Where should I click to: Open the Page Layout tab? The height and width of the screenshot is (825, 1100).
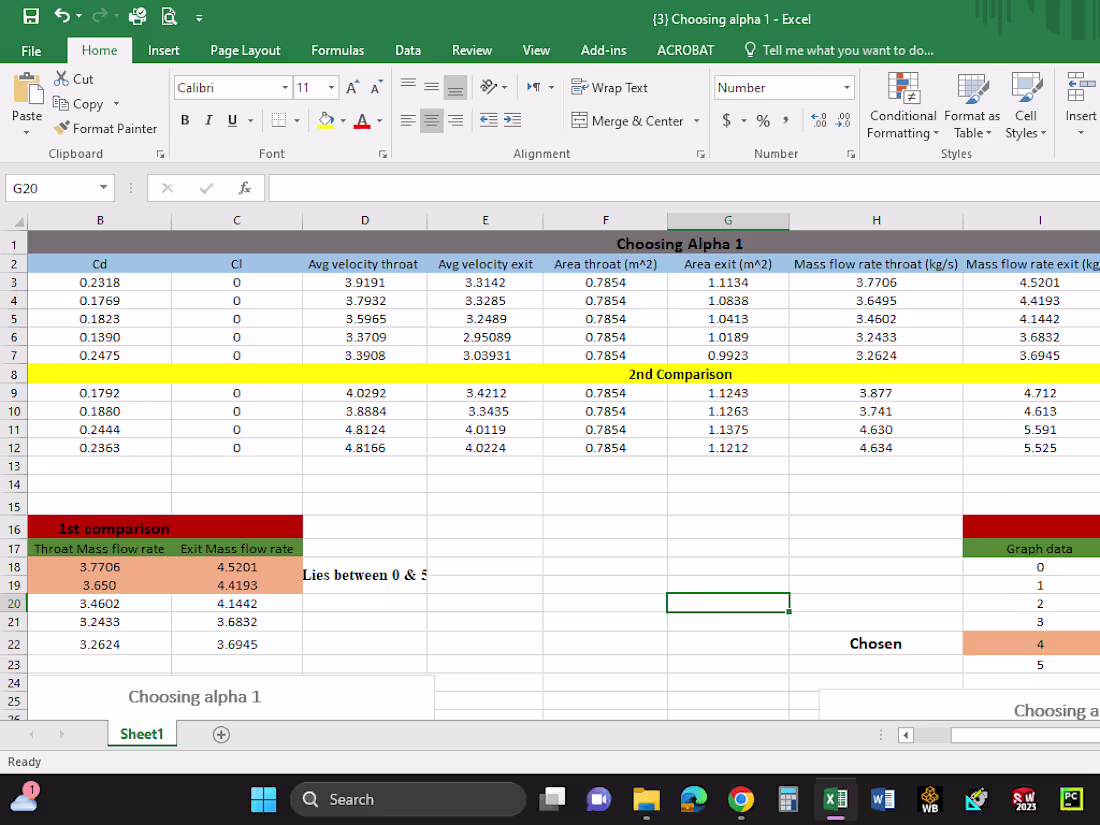245,50
